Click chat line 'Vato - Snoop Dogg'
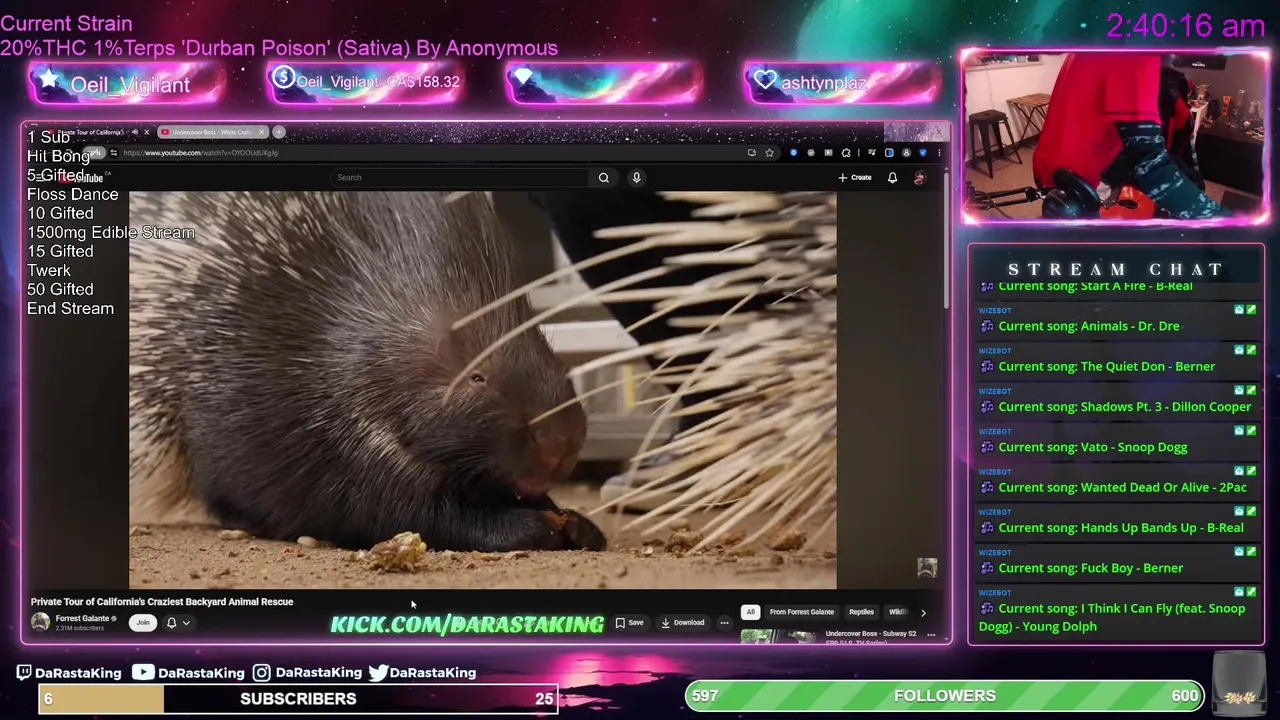Image resolution: width=1280 pixels, height=720 pixels. click(x=1093, y=447)
